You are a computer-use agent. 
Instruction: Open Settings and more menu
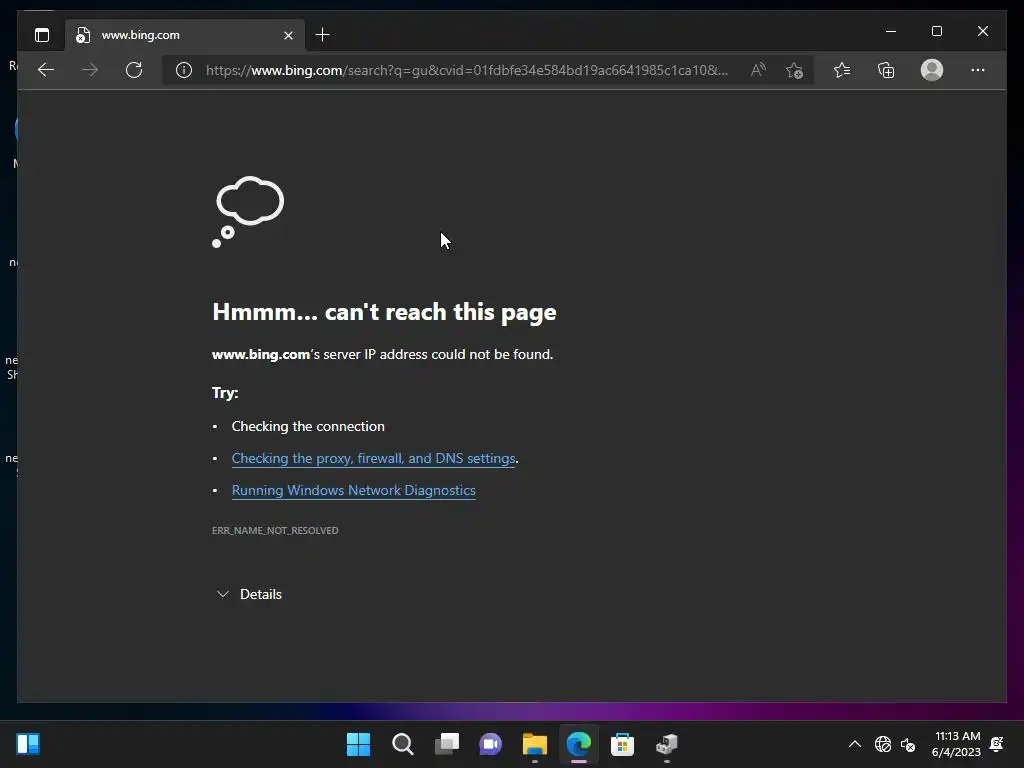978,70
